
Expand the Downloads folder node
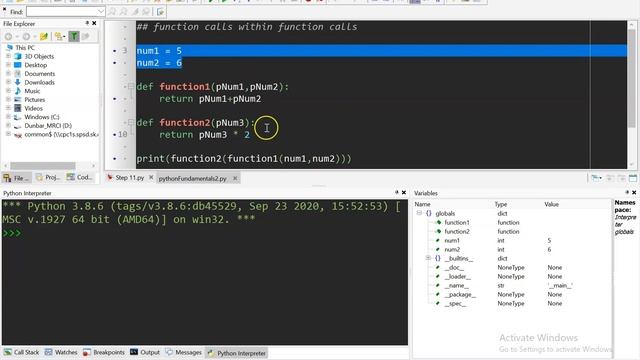[8, 82]
